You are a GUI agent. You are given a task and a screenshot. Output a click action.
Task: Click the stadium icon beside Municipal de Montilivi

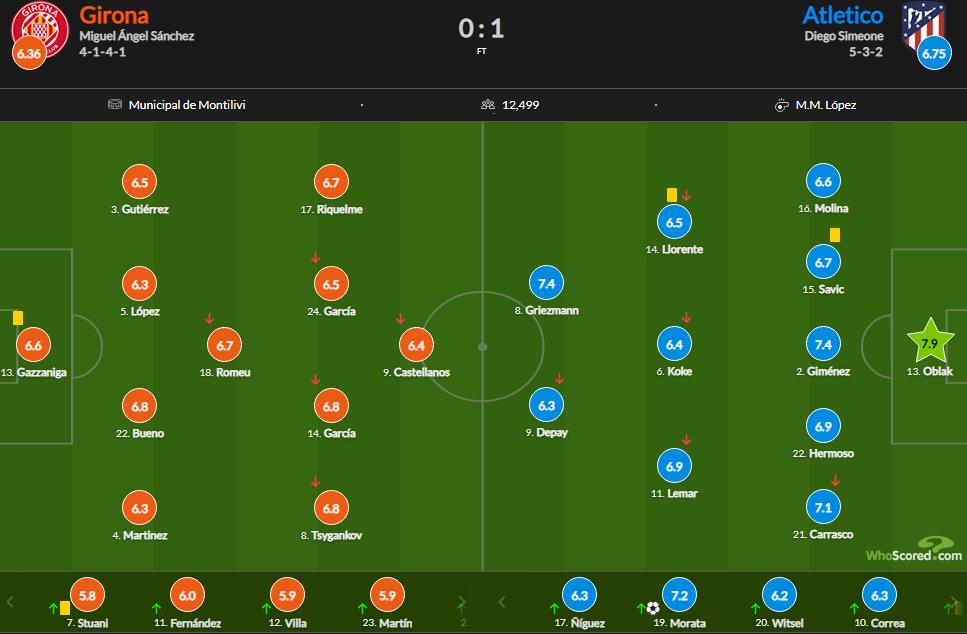coord(115,104)
